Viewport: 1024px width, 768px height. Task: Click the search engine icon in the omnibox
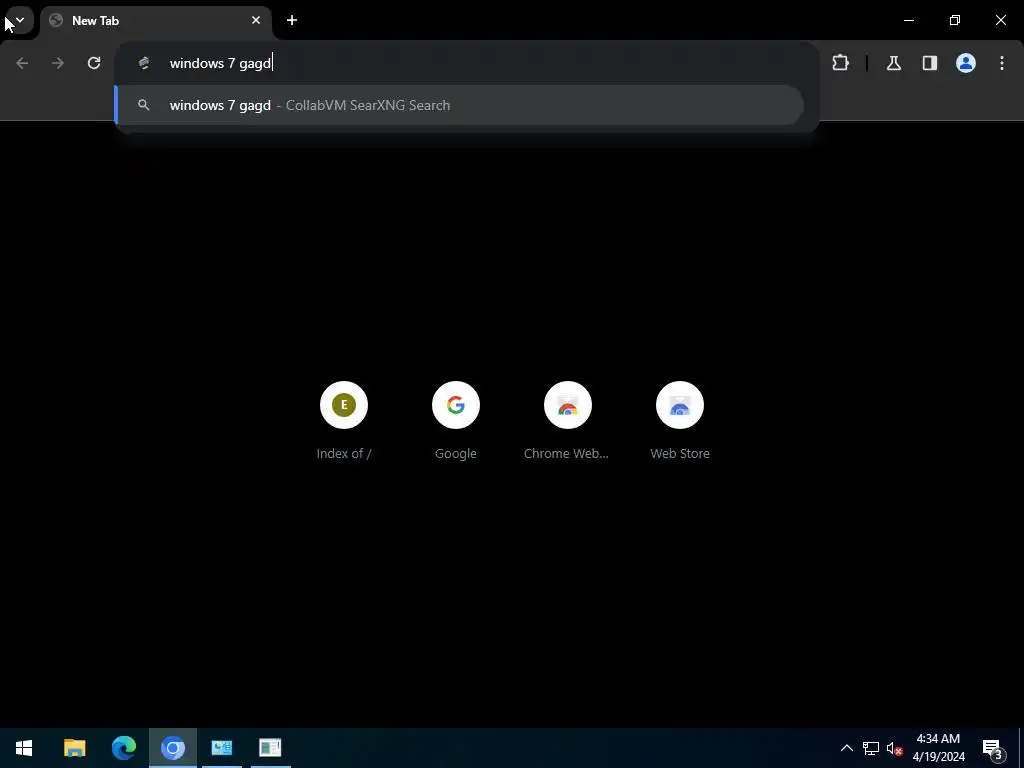144,63
